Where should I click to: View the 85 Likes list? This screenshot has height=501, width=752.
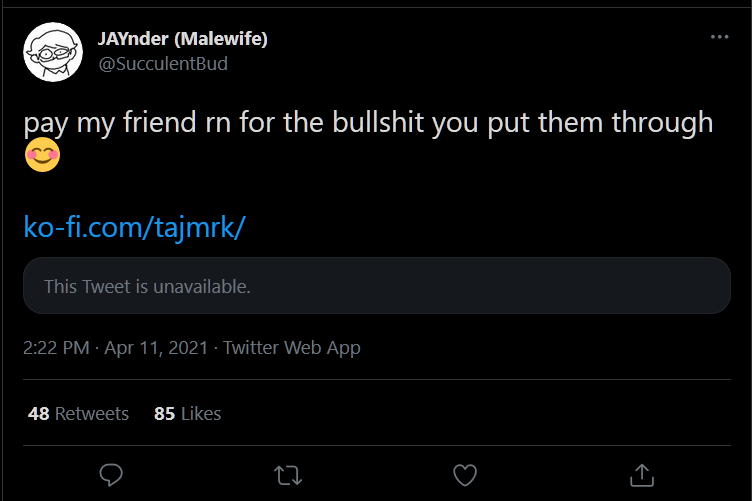pyautogui.click(x=188, y=414)
